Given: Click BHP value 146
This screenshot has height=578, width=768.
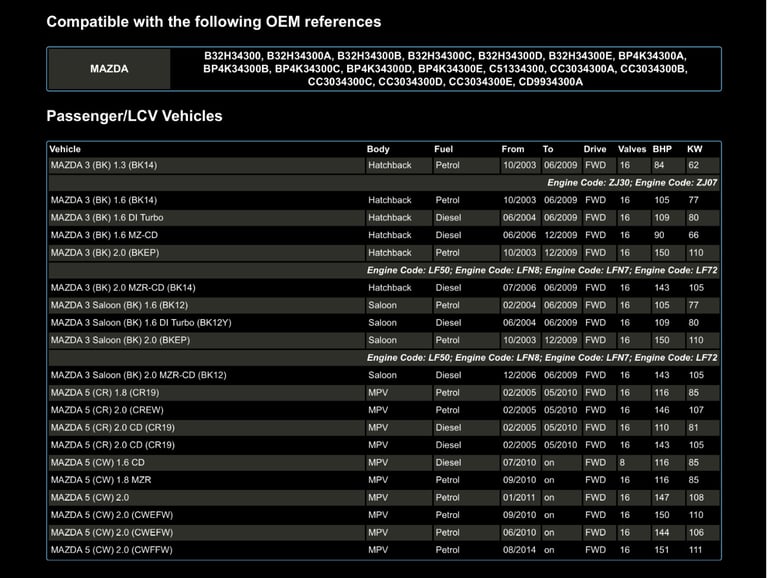Looking at the screenshot, I should point(662,410).
